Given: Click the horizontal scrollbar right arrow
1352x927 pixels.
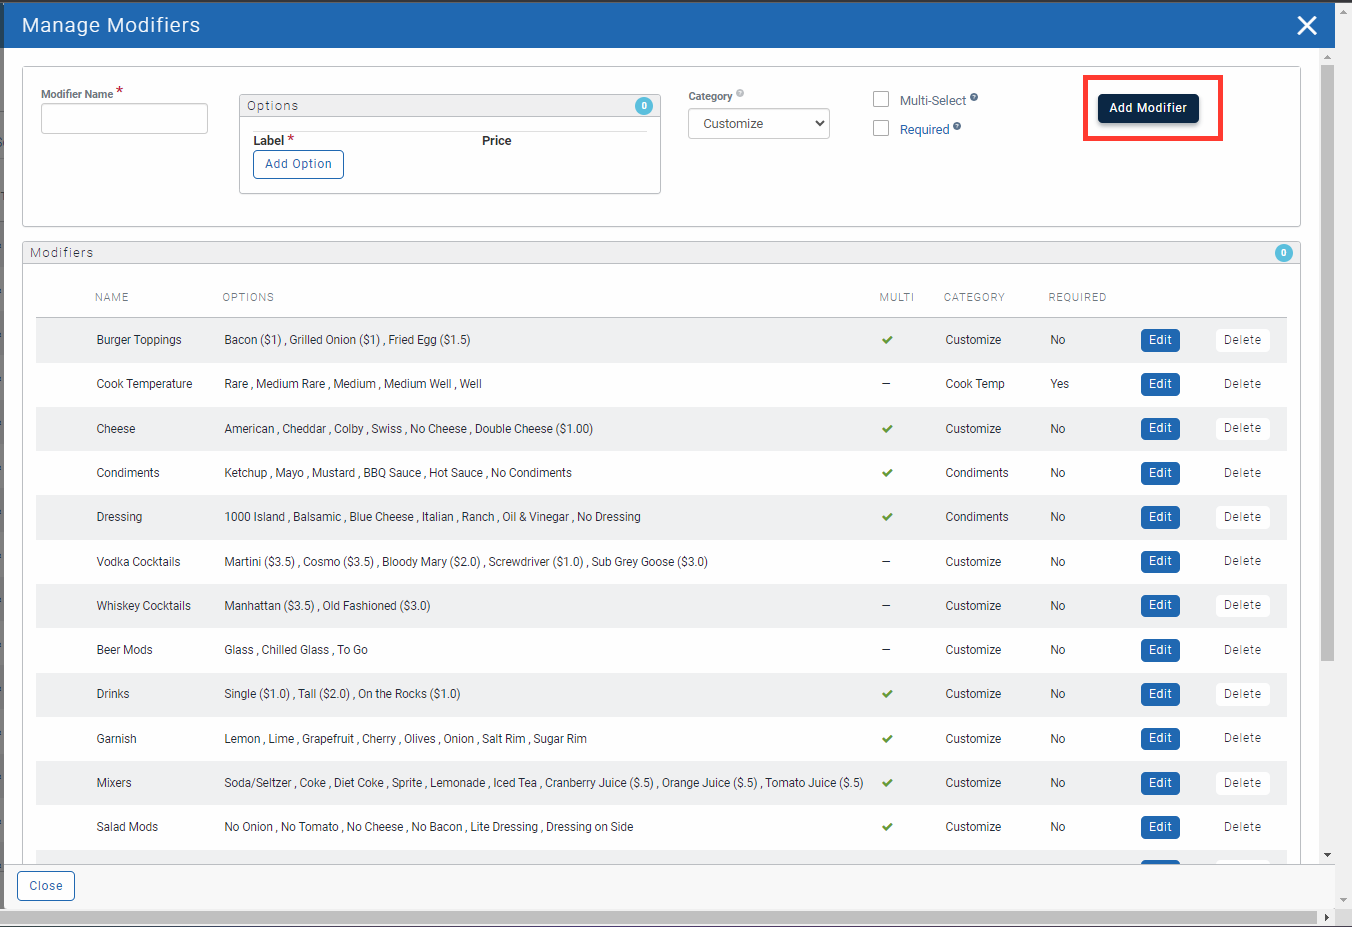Looking at the screenshot, I should point(1327,917).
